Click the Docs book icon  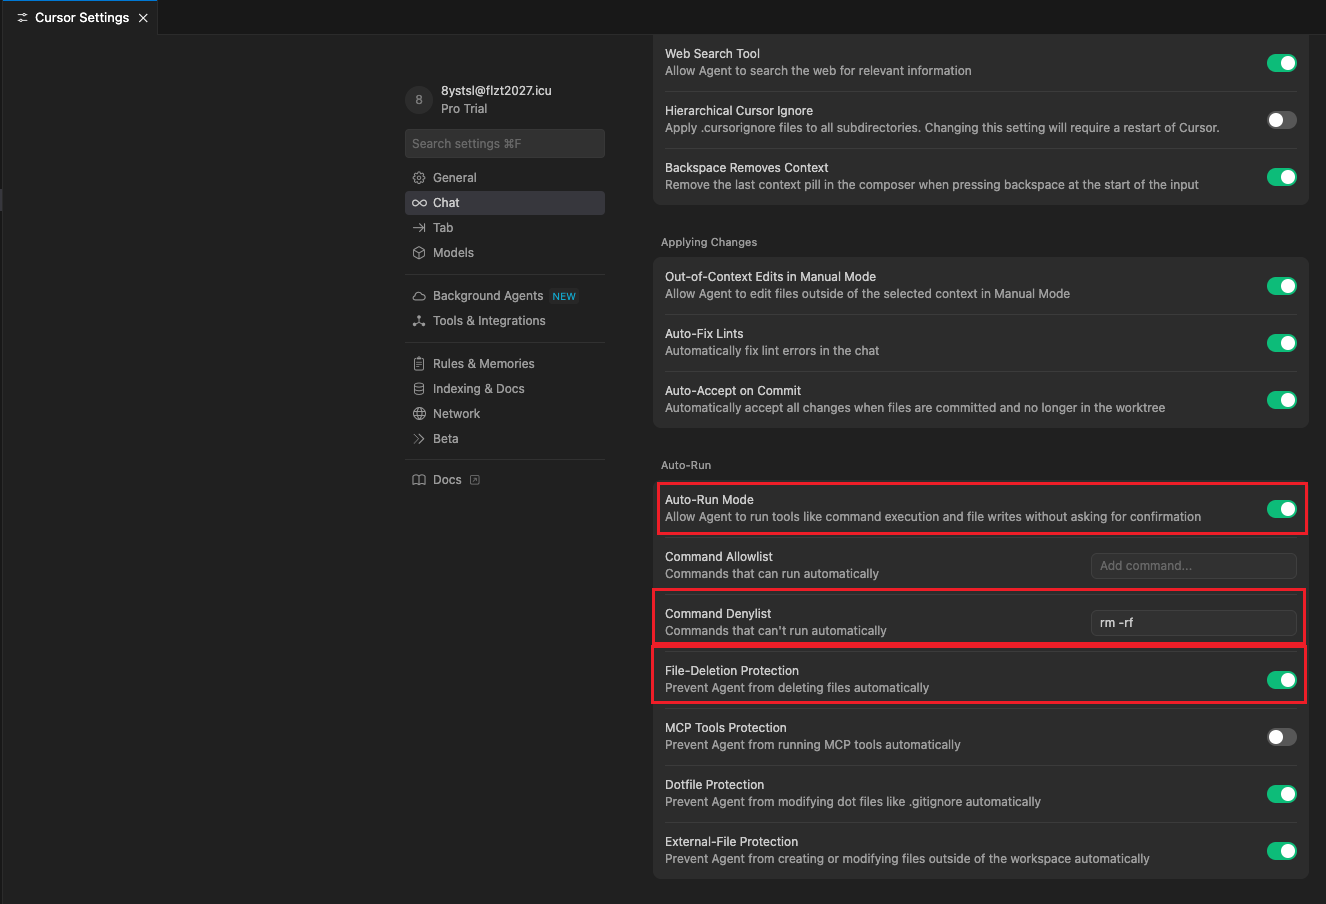coord(419,480)
